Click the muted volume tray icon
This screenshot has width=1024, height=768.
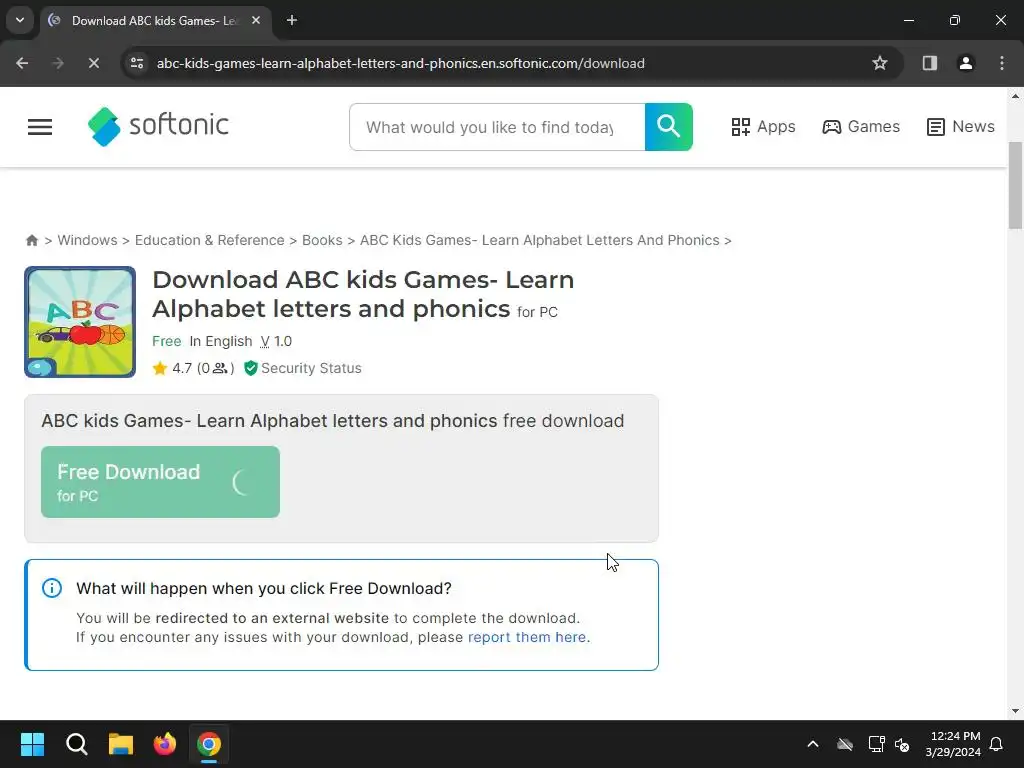(903, 744)
